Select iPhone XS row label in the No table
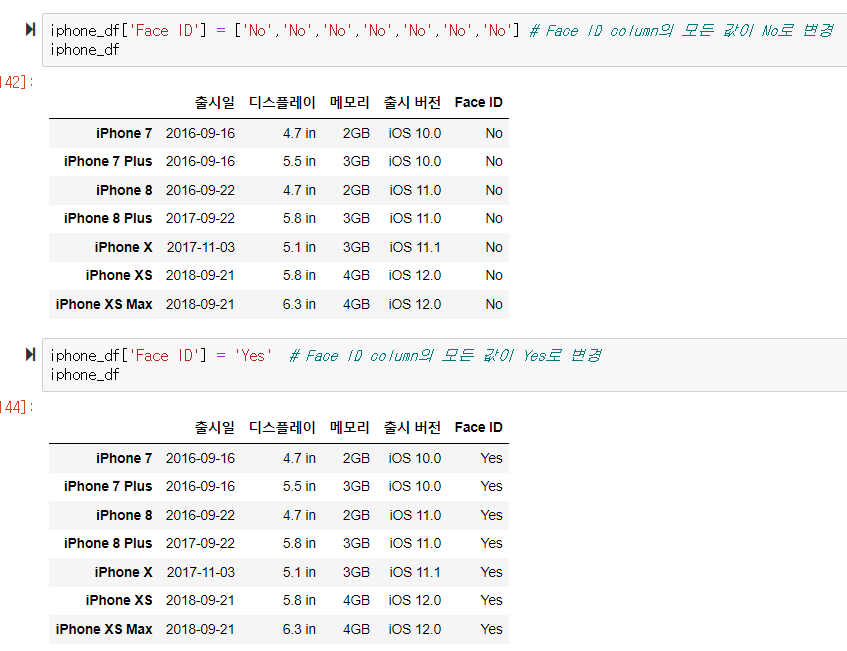Screen dimensions: 847x651 coord(119,276)
